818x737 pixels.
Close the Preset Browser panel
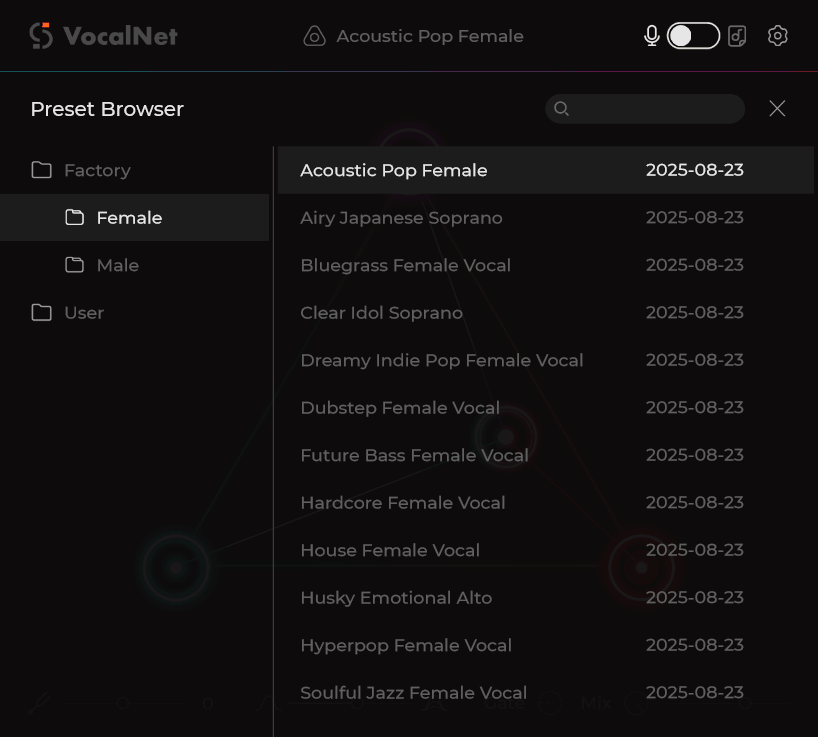coord(777,109)
